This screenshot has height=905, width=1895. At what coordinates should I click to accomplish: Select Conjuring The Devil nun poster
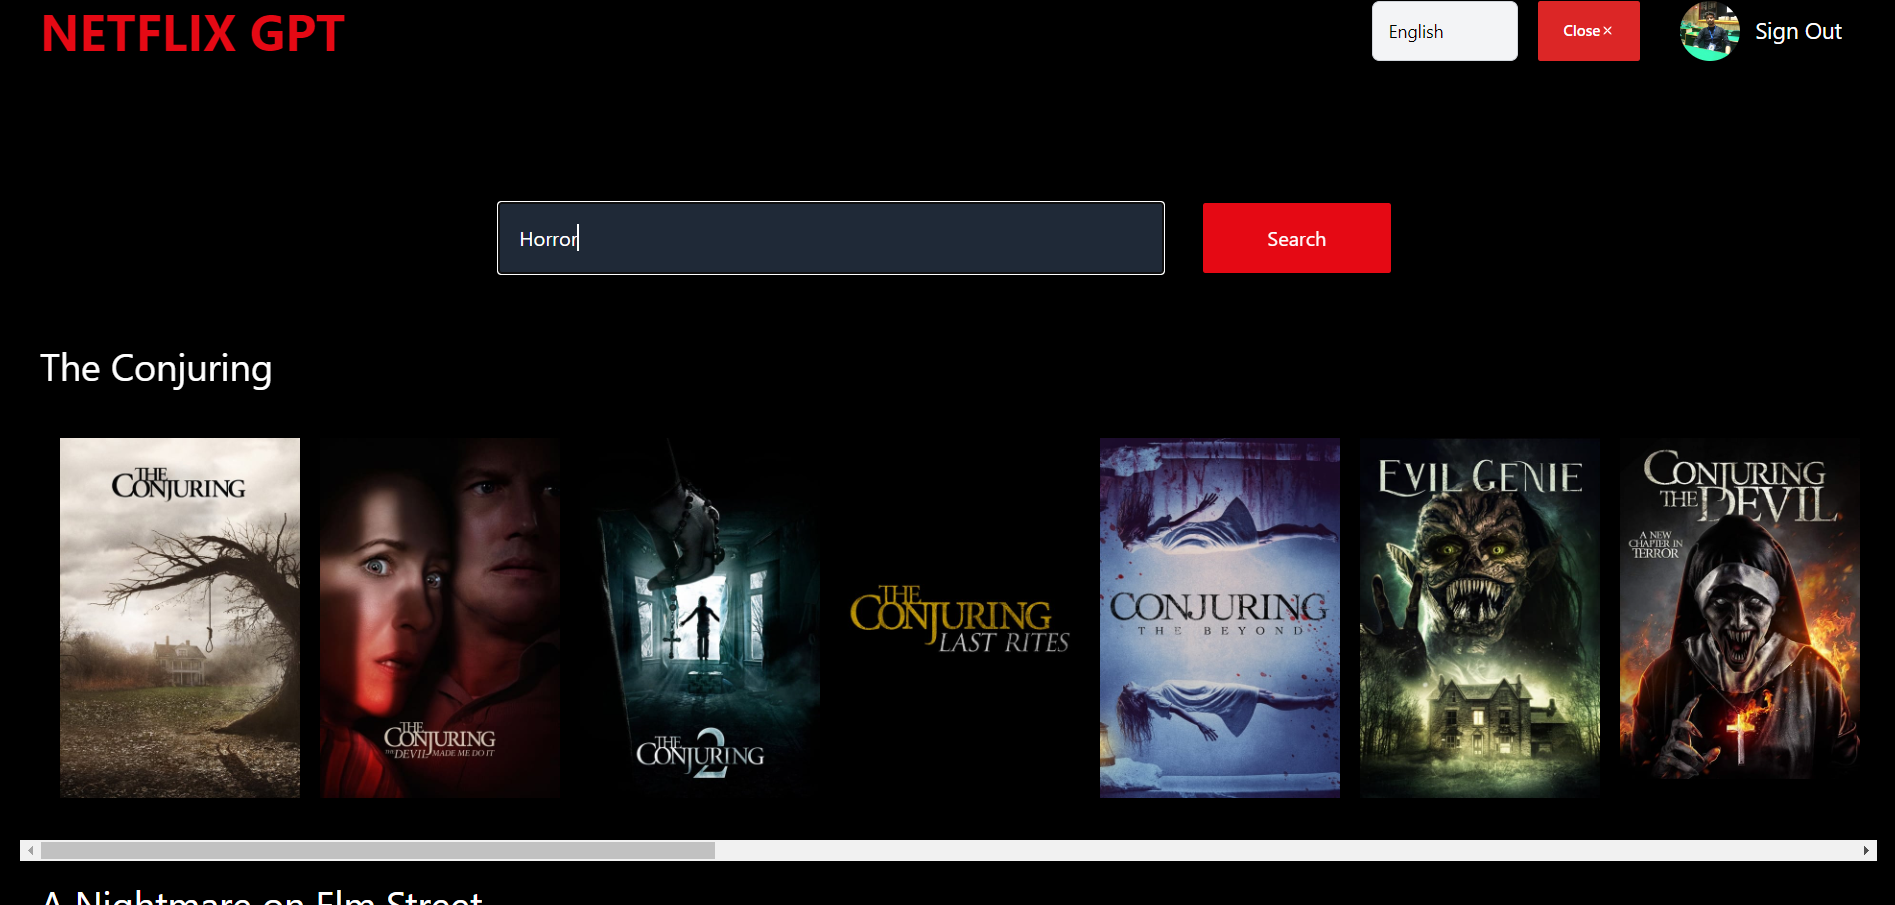[x=1740, y=617]
